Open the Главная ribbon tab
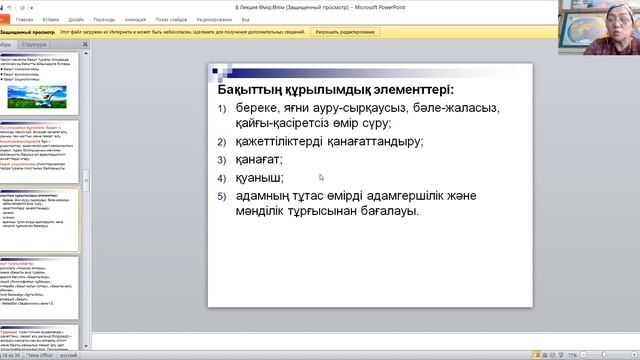This screenshot has width=640, height=360. pos(24,20)
